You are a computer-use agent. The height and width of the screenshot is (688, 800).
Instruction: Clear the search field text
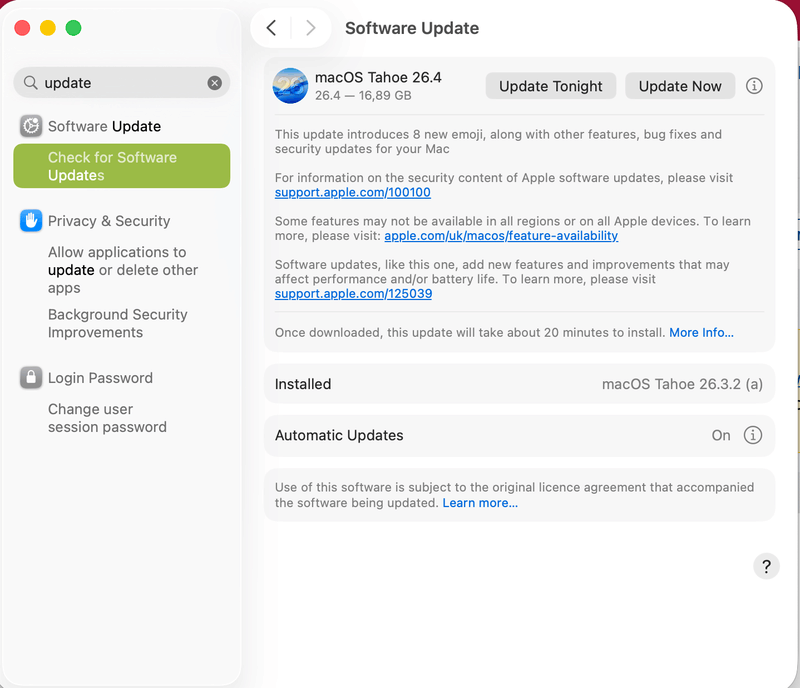(x=214, y=83)
